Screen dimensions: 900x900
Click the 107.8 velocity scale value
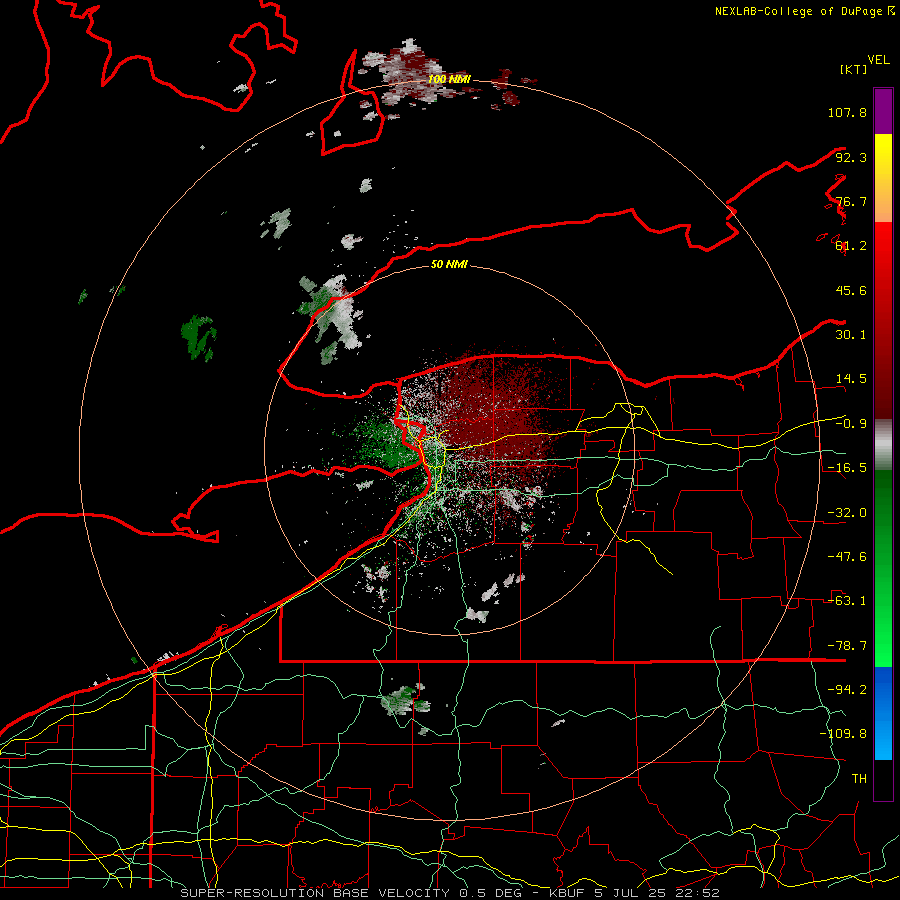coord(847,112)
